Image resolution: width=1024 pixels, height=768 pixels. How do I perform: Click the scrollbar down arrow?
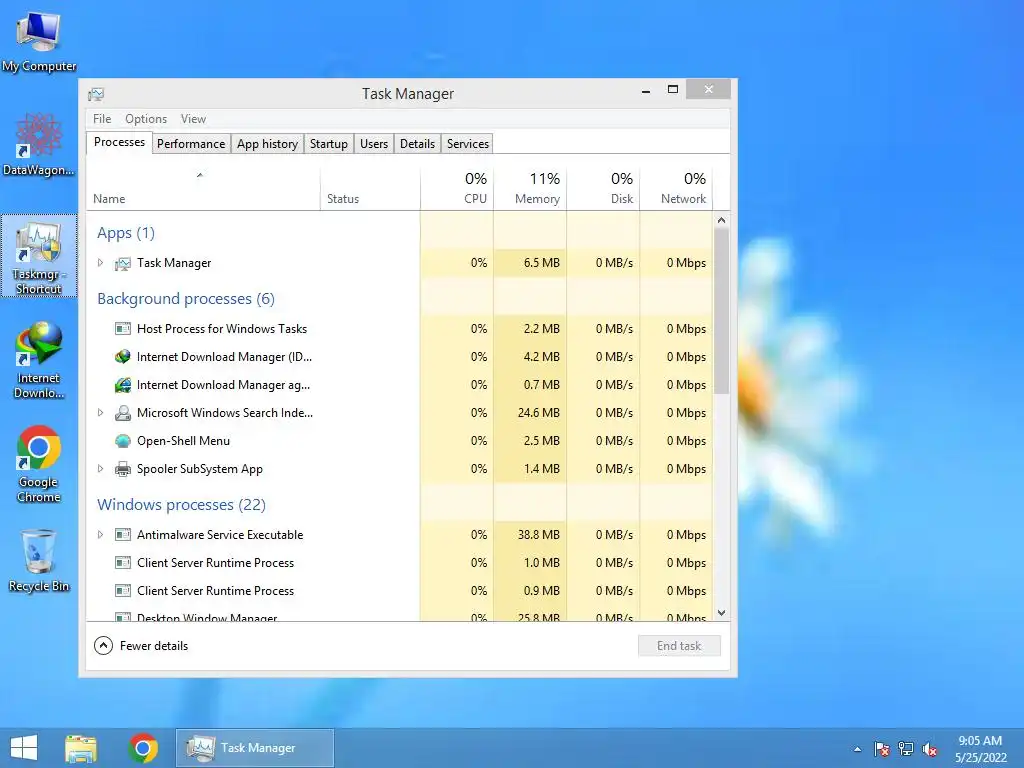pyautogui.click(x=721, y=613)
